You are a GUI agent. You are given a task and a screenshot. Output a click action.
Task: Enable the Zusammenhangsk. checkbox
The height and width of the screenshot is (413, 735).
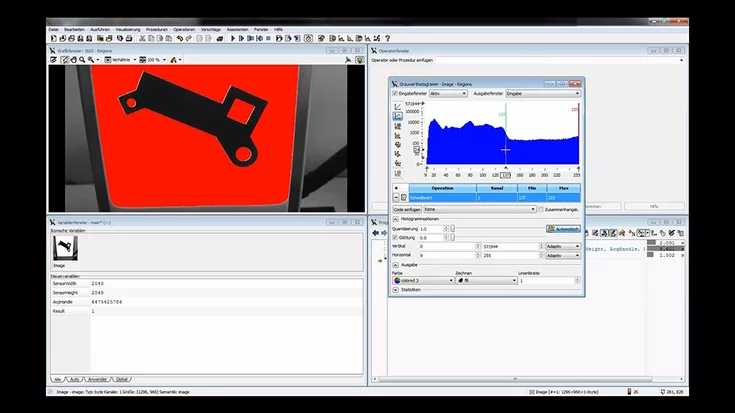[x=543, y=209]
